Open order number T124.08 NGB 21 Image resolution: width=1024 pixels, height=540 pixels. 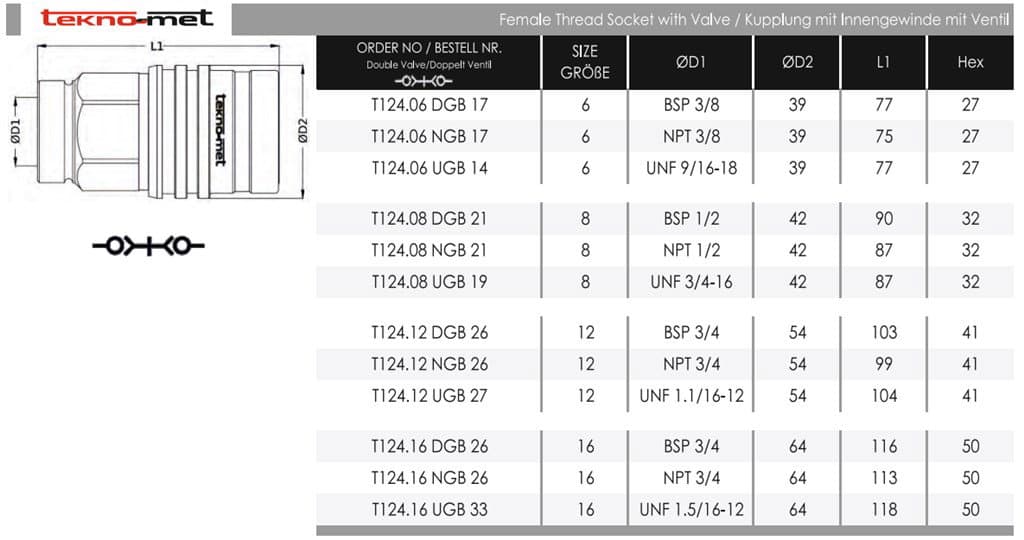tap(429, 250)
